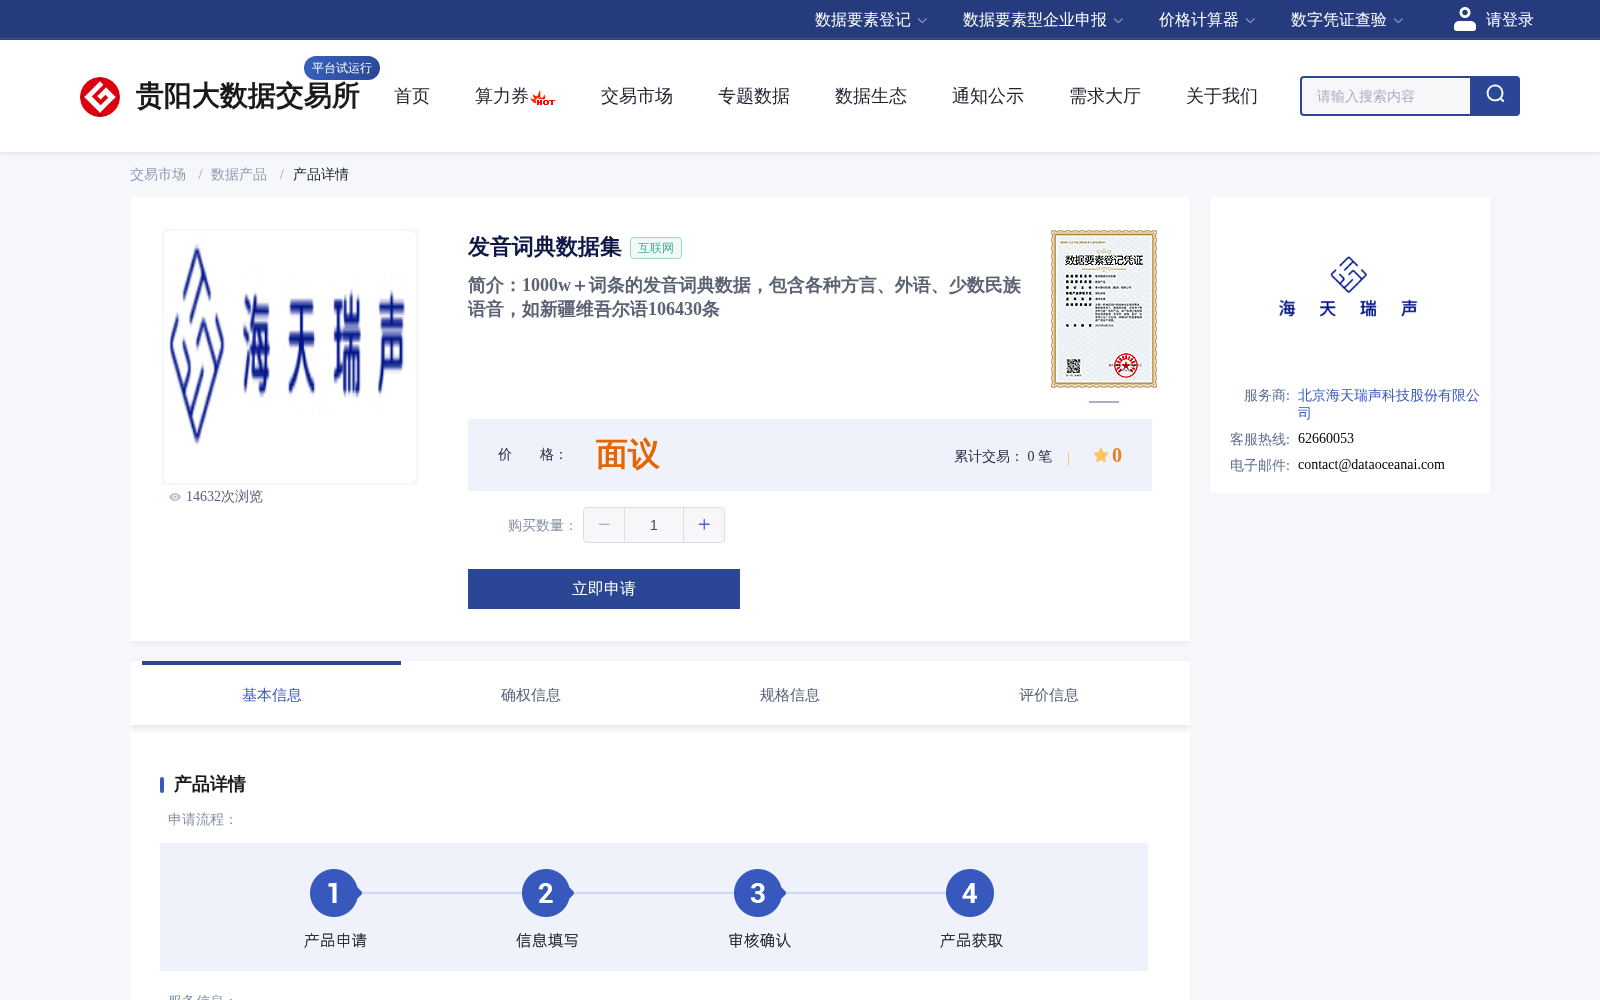
Task: Click the HOT flame badge on 算力券
Action: pos(543,98)
